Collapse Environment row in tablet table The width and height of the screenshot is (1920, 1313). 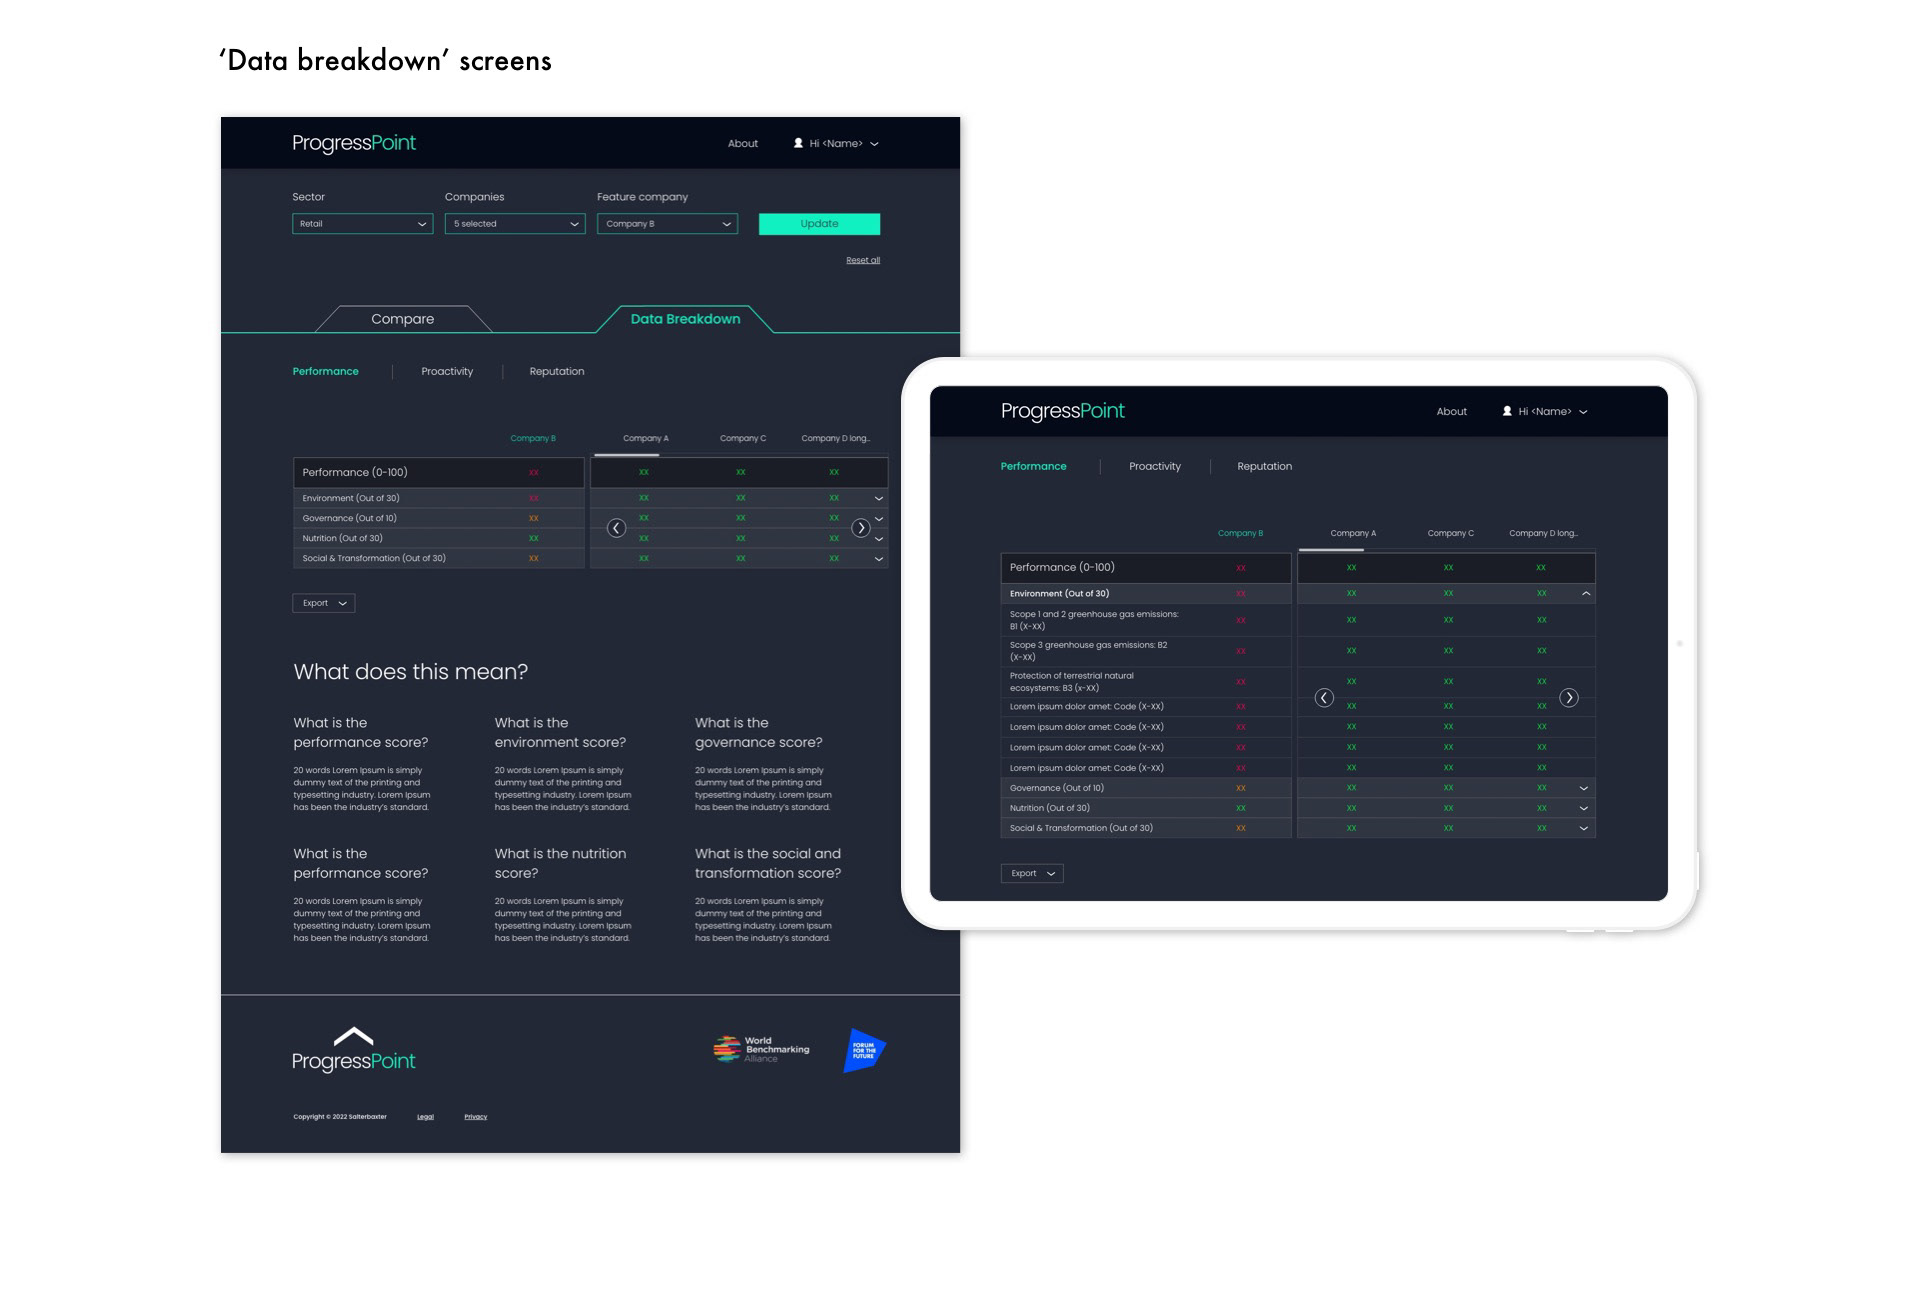coord(1586,594)
